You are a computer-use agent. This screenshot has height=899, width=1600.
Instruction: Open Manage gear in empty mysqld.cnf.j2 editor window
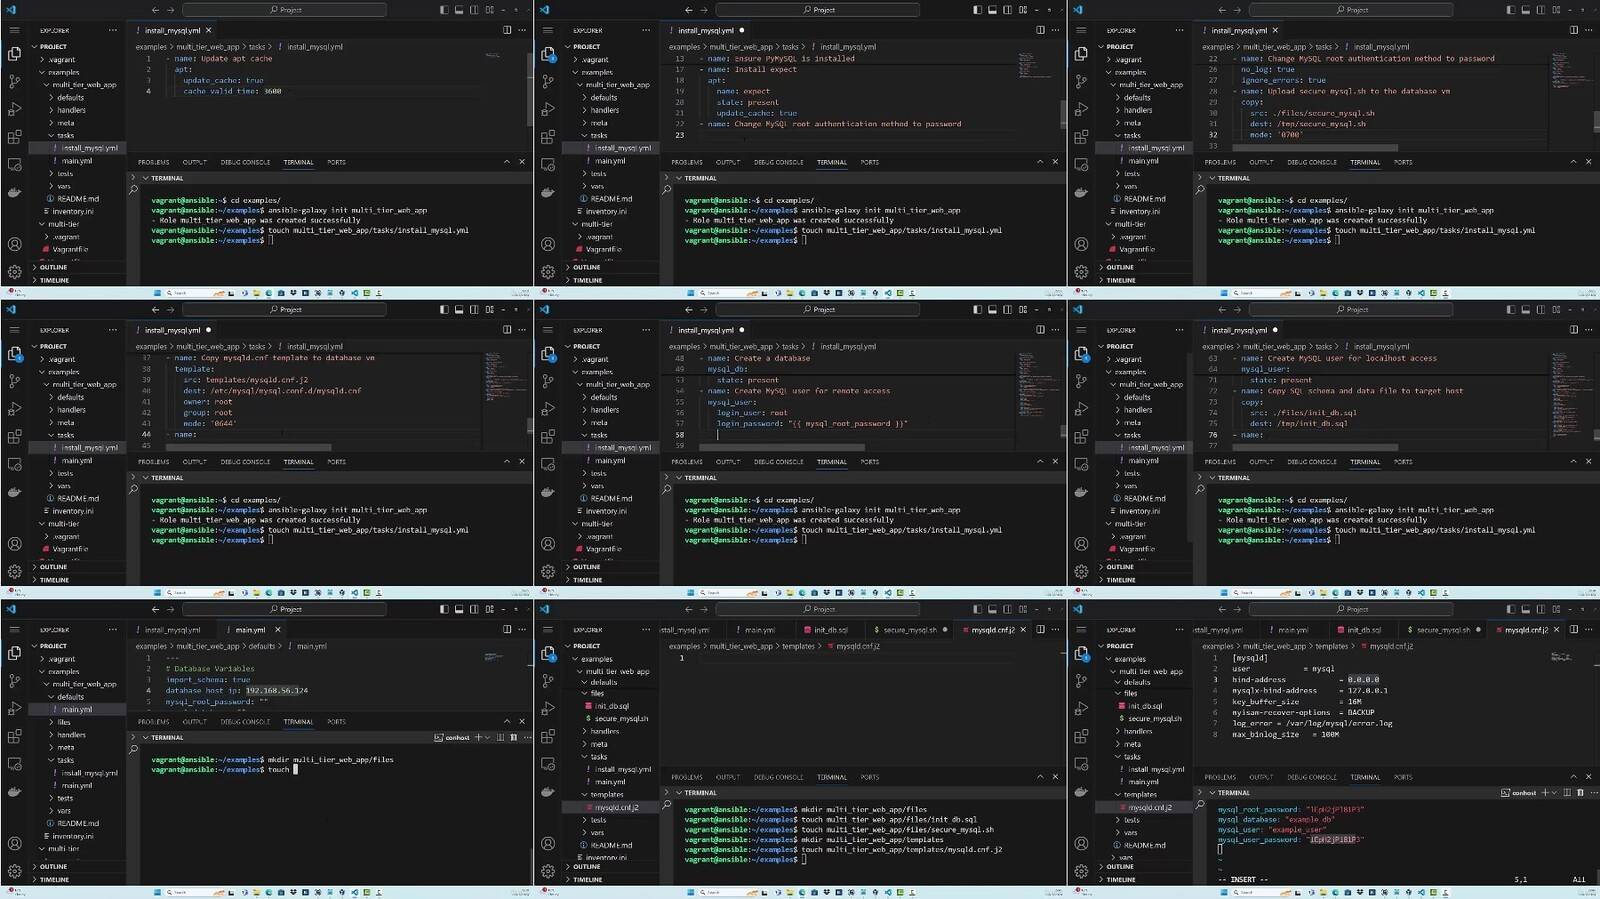click(548, 871)
